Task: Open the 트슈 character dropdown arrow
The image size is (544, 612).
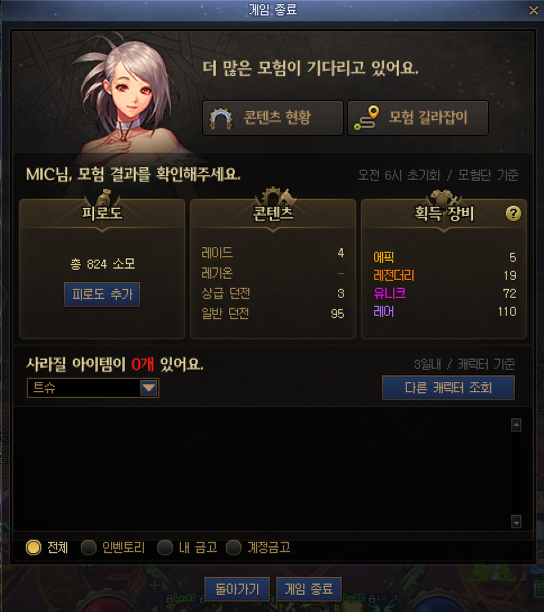Action: point(149,388)
